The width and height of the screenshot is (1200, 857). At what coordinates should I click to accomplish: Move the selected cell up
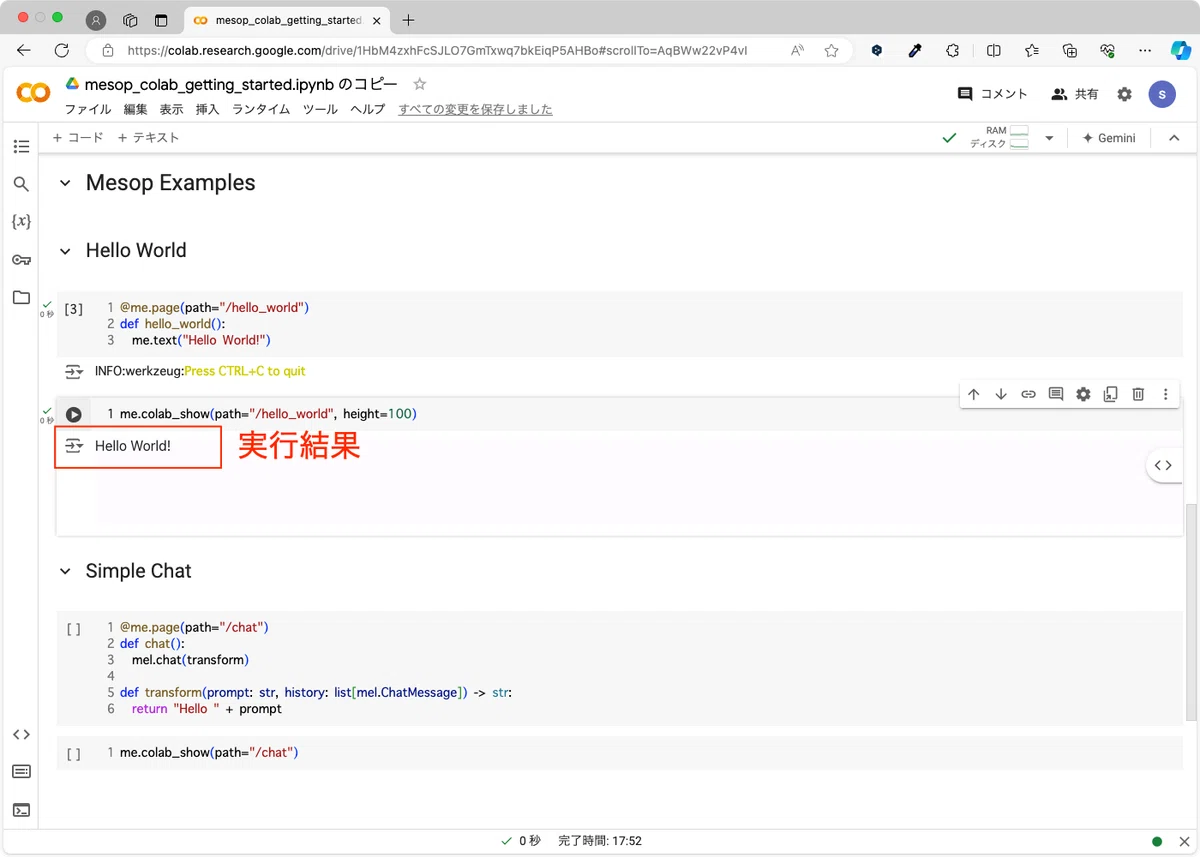974,395
